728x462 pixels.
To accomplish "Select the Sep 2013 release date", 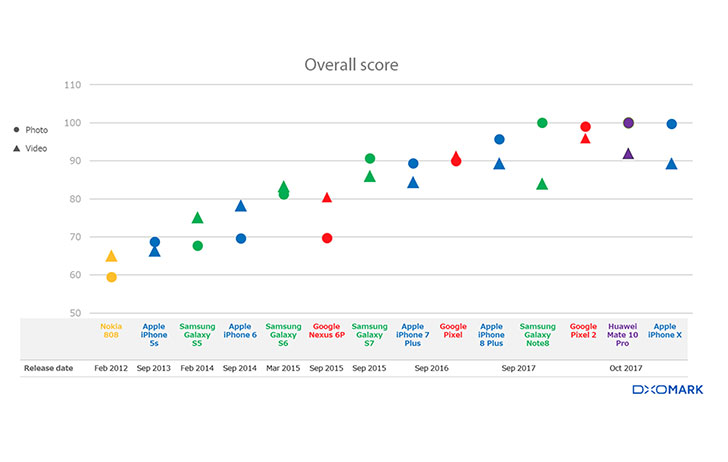I will tap(154, 368).
